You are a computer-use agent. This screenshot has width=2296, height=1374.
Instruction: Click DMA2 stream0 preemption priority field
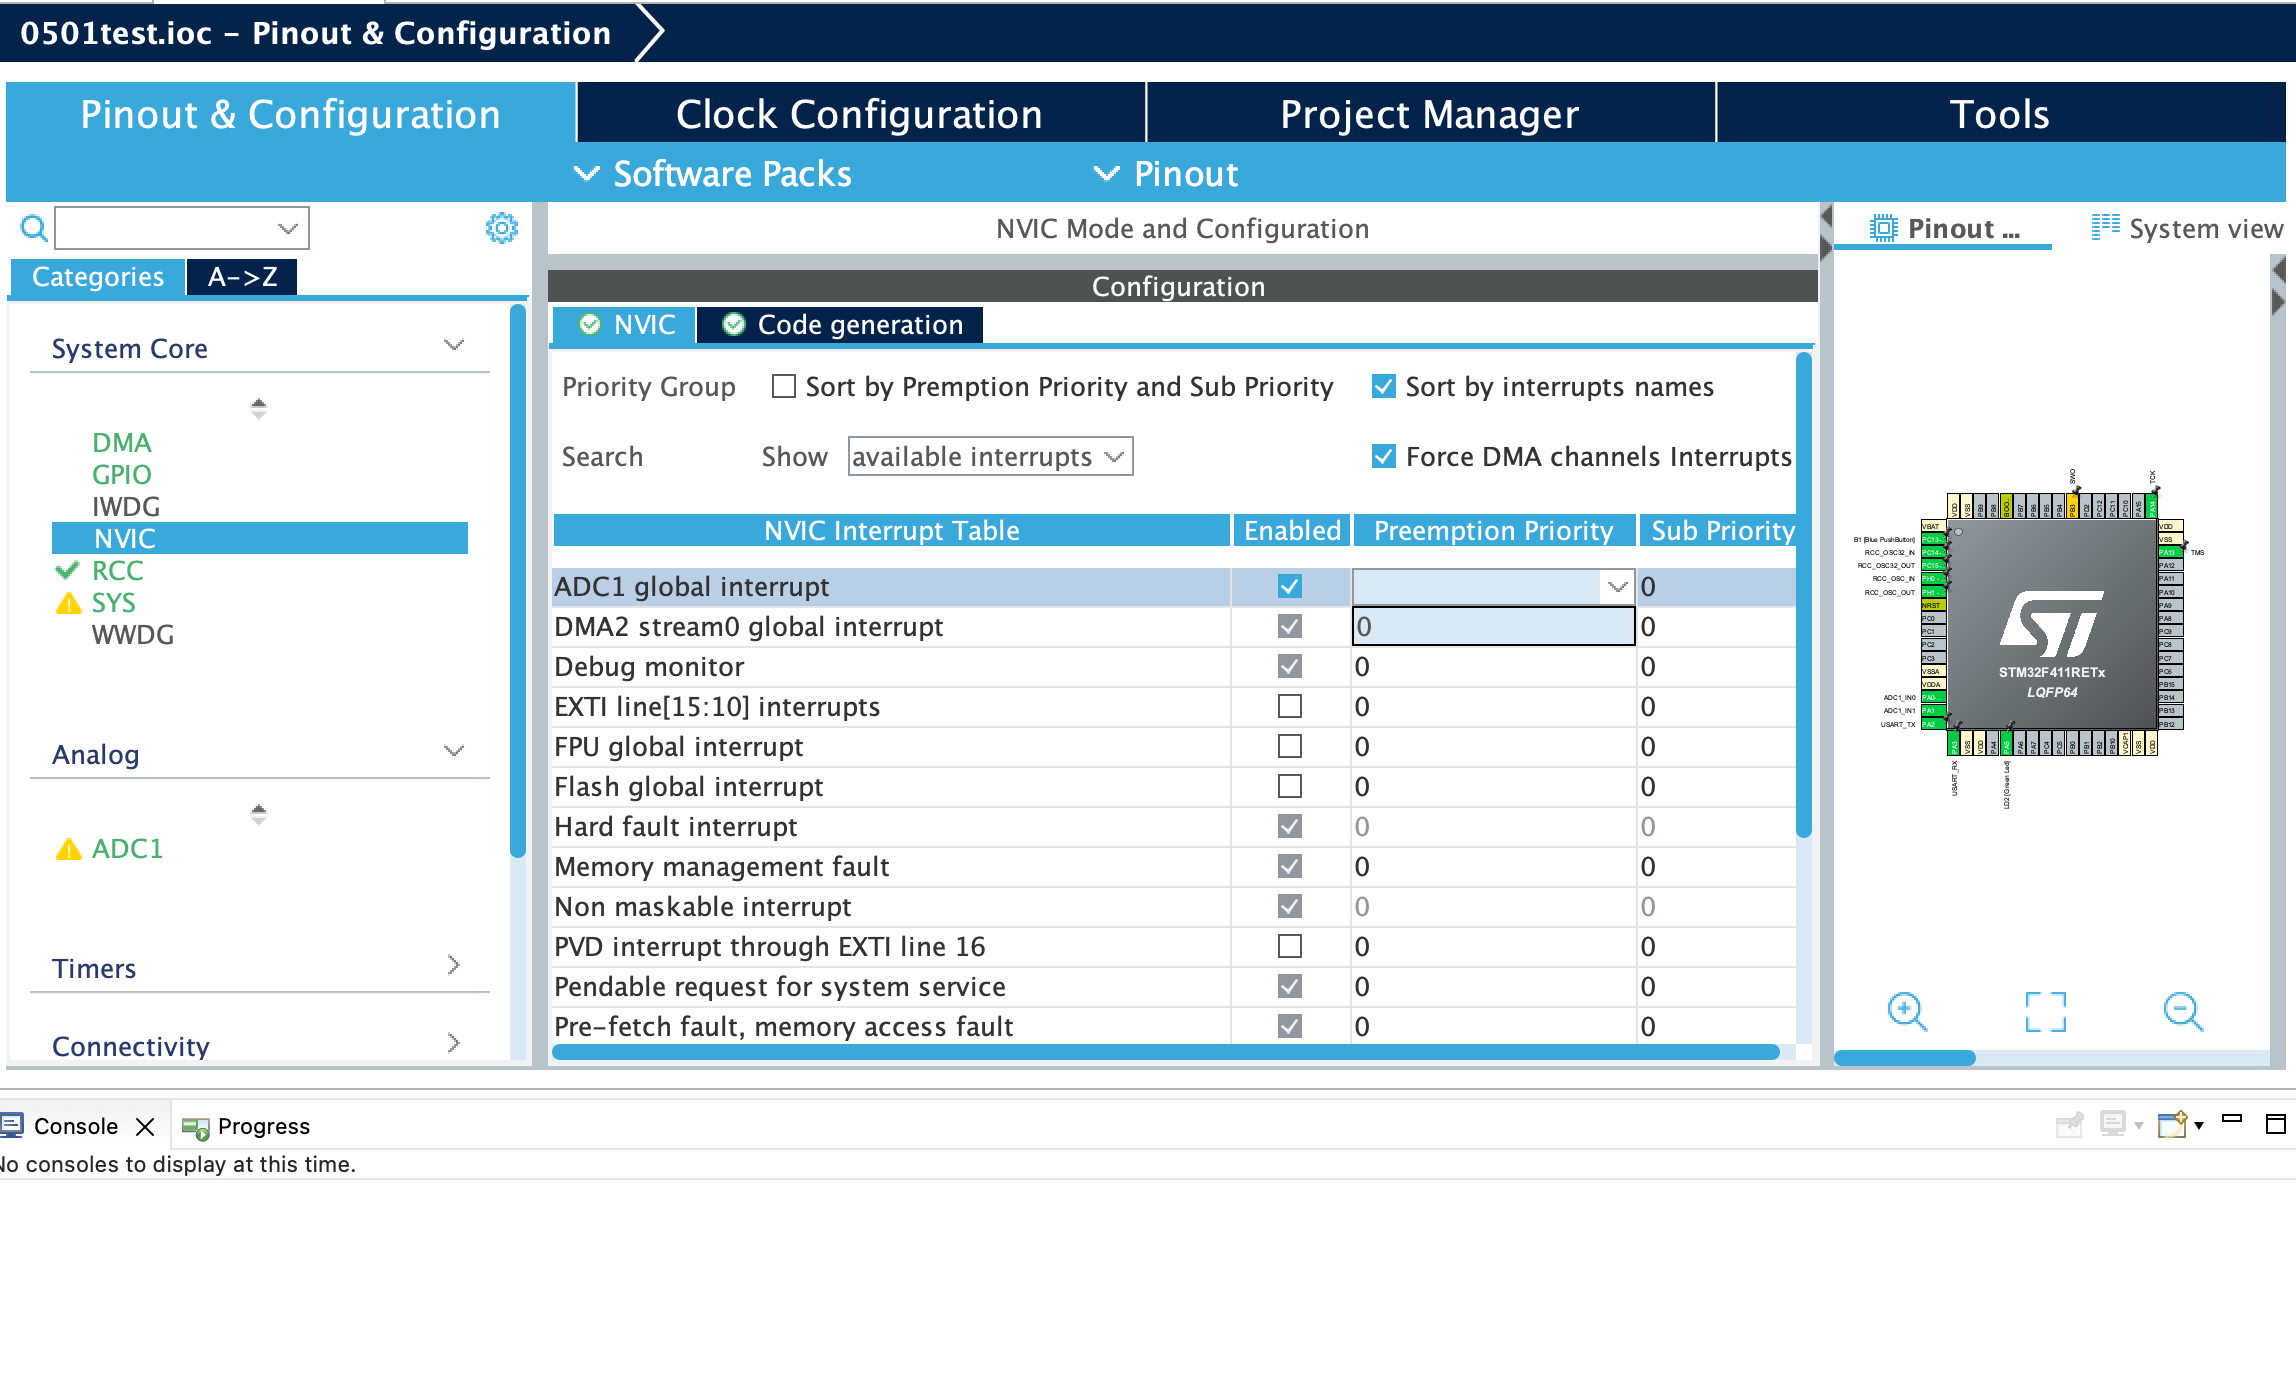click(1492, 627)
